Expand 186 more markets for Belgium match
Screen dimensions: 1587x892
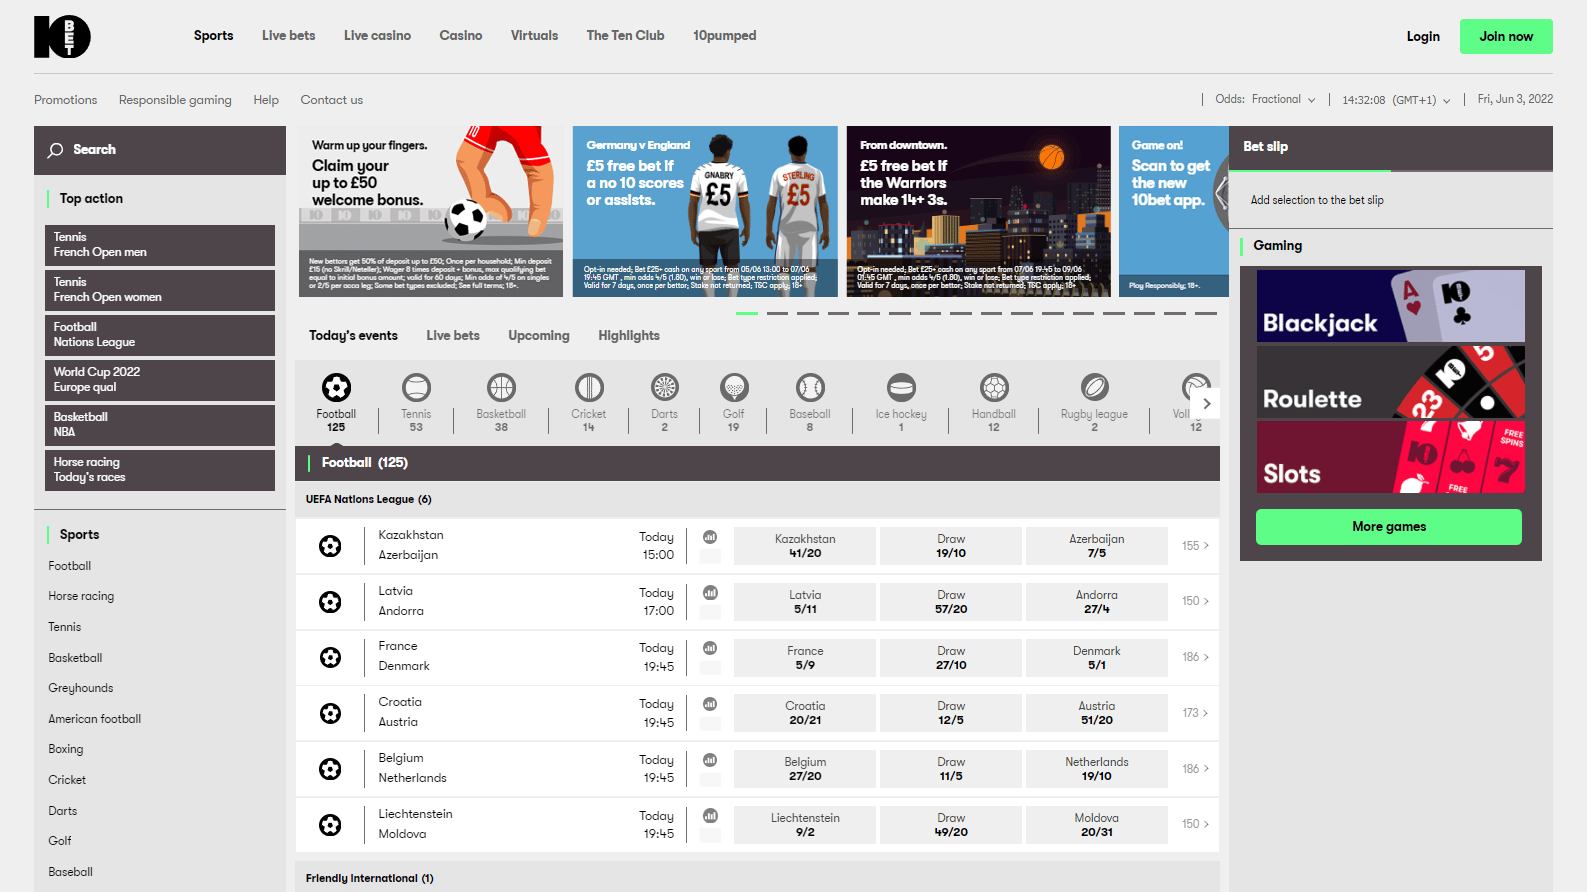tap(1195, 769)
